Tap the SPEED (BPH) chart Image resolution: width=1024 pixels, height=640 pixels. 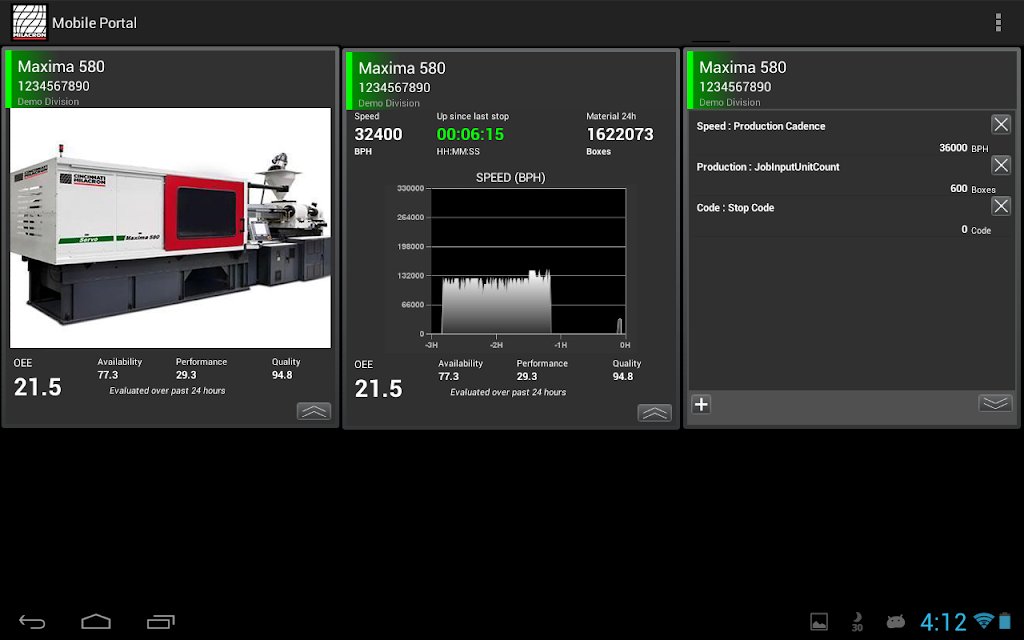click(510, 262)
